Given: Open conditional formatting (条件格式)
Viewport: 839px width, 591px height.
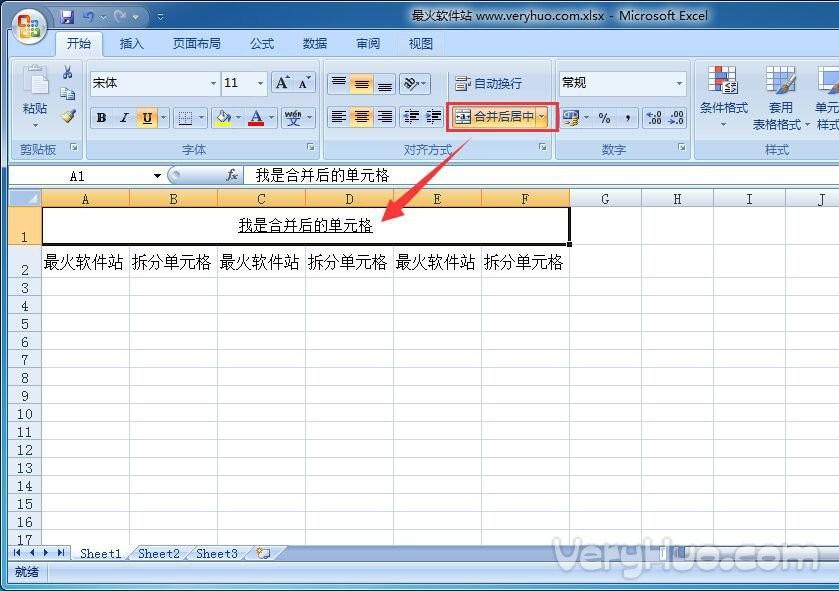Looking at the screenshot, I should (723, 96).
